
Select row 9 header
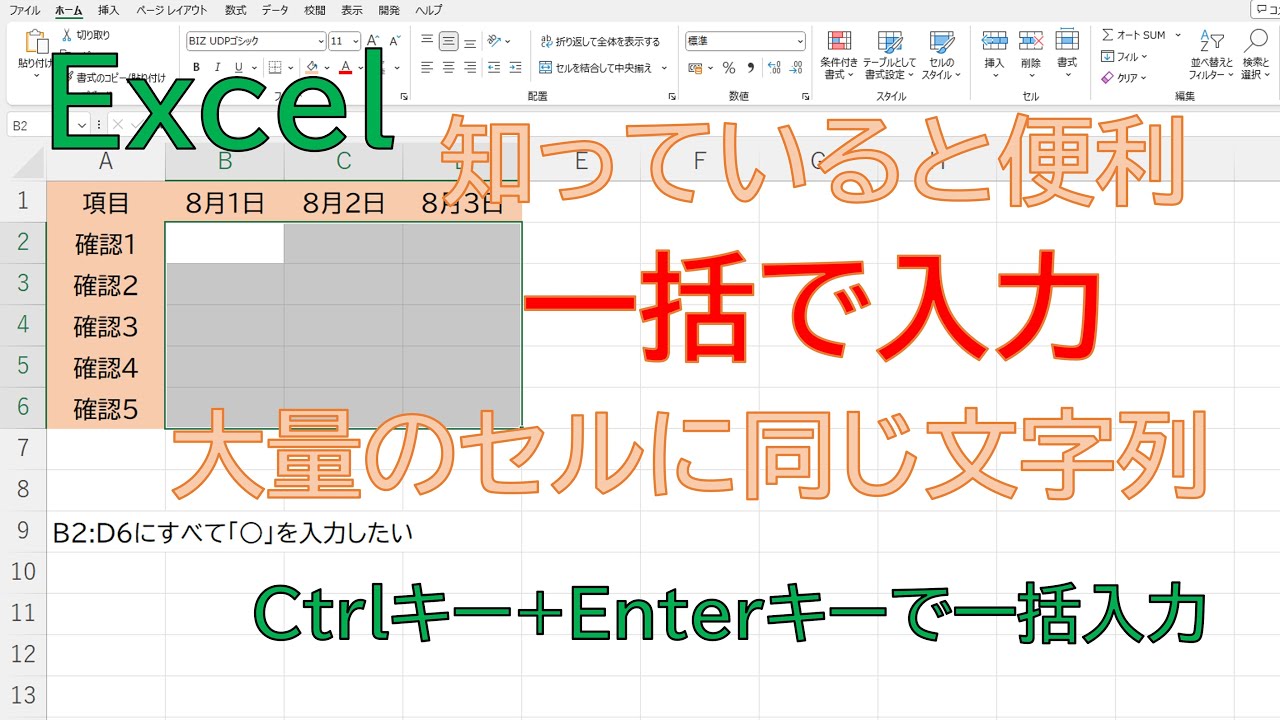(x=23, y=530)
